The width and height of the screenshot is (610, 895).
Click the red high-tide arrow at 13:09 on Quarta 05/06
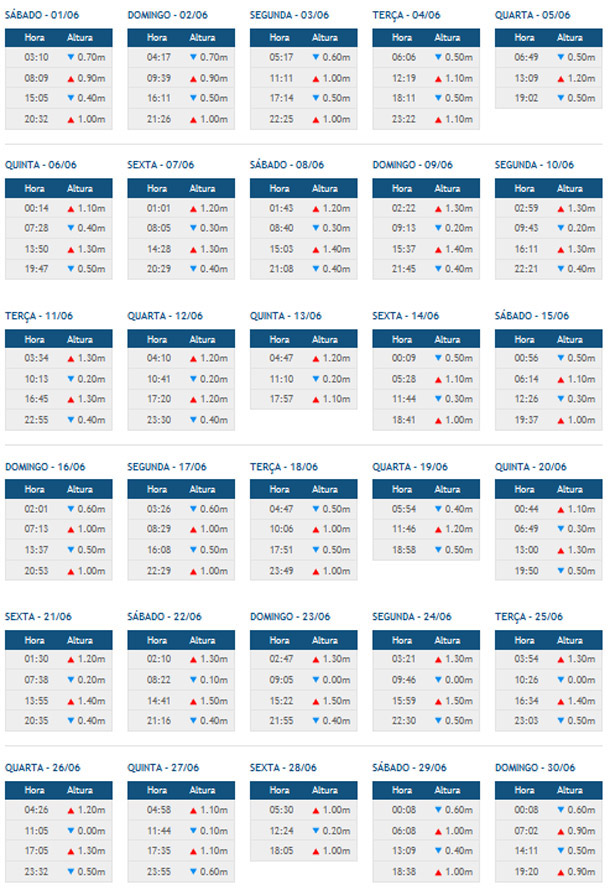[x=561, y=78]
